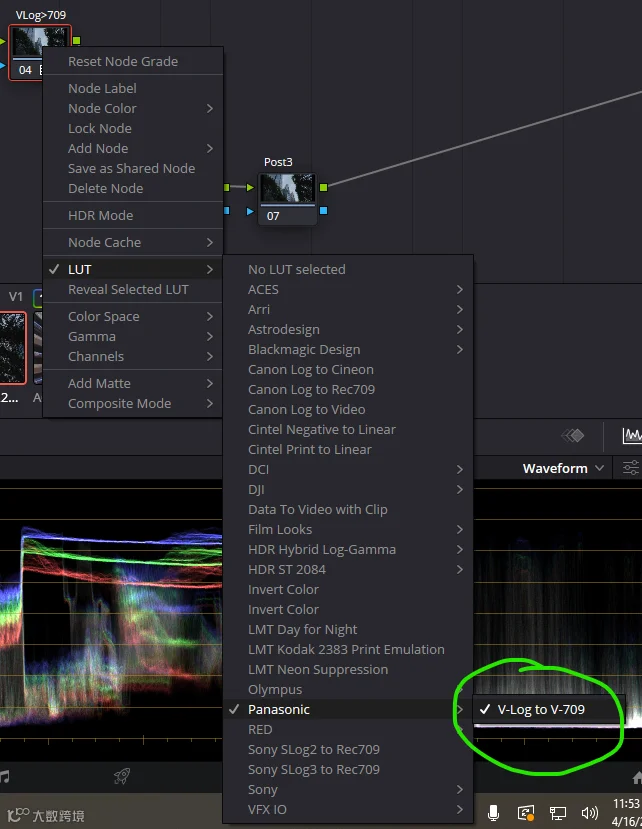Apply LMT Kodak 2383 Print Emulation
This screenshot has width=642, height=829.
coord(347,650)
